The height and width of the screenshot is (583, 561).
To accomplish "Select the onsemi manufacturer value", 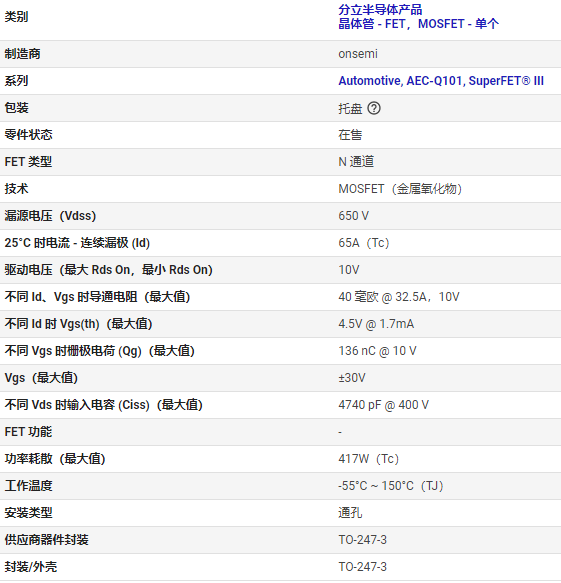I will pyautogui.click(x=358, y=54).
